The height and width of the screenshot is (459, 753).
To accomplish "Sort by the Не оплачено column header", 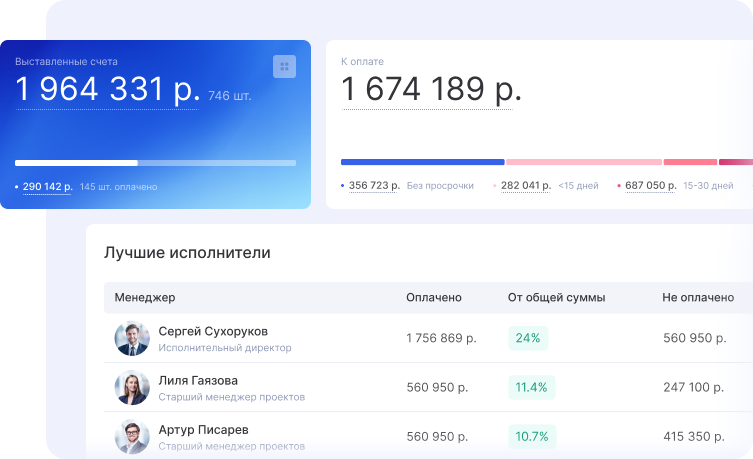I will (x=698, y=297).
